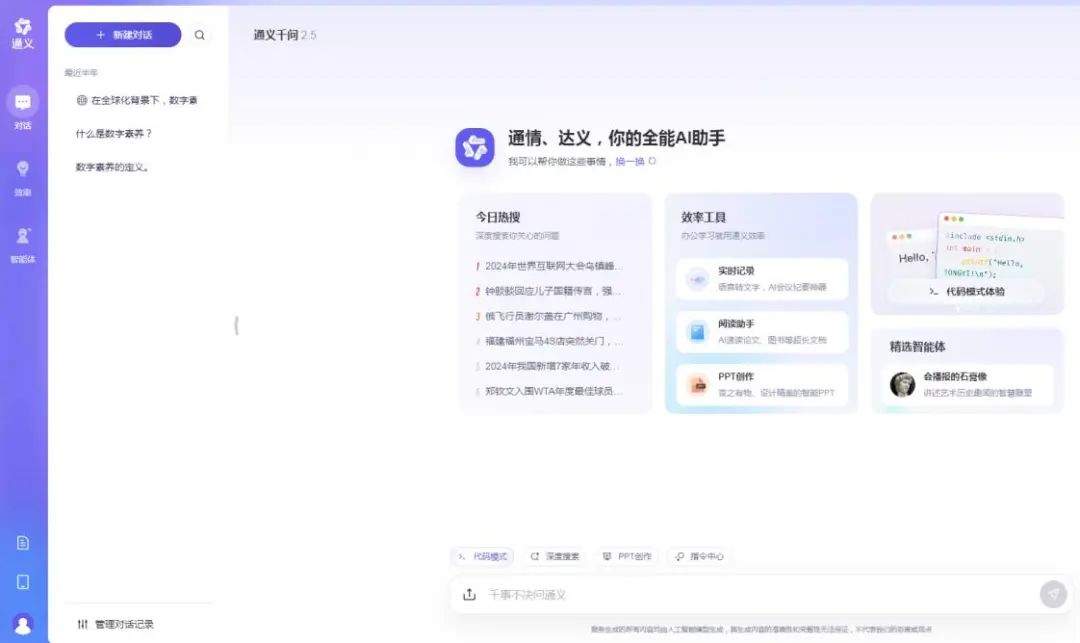Click the 效率工具 heading
Screen dimensions: 1080x643
(703, 218)
